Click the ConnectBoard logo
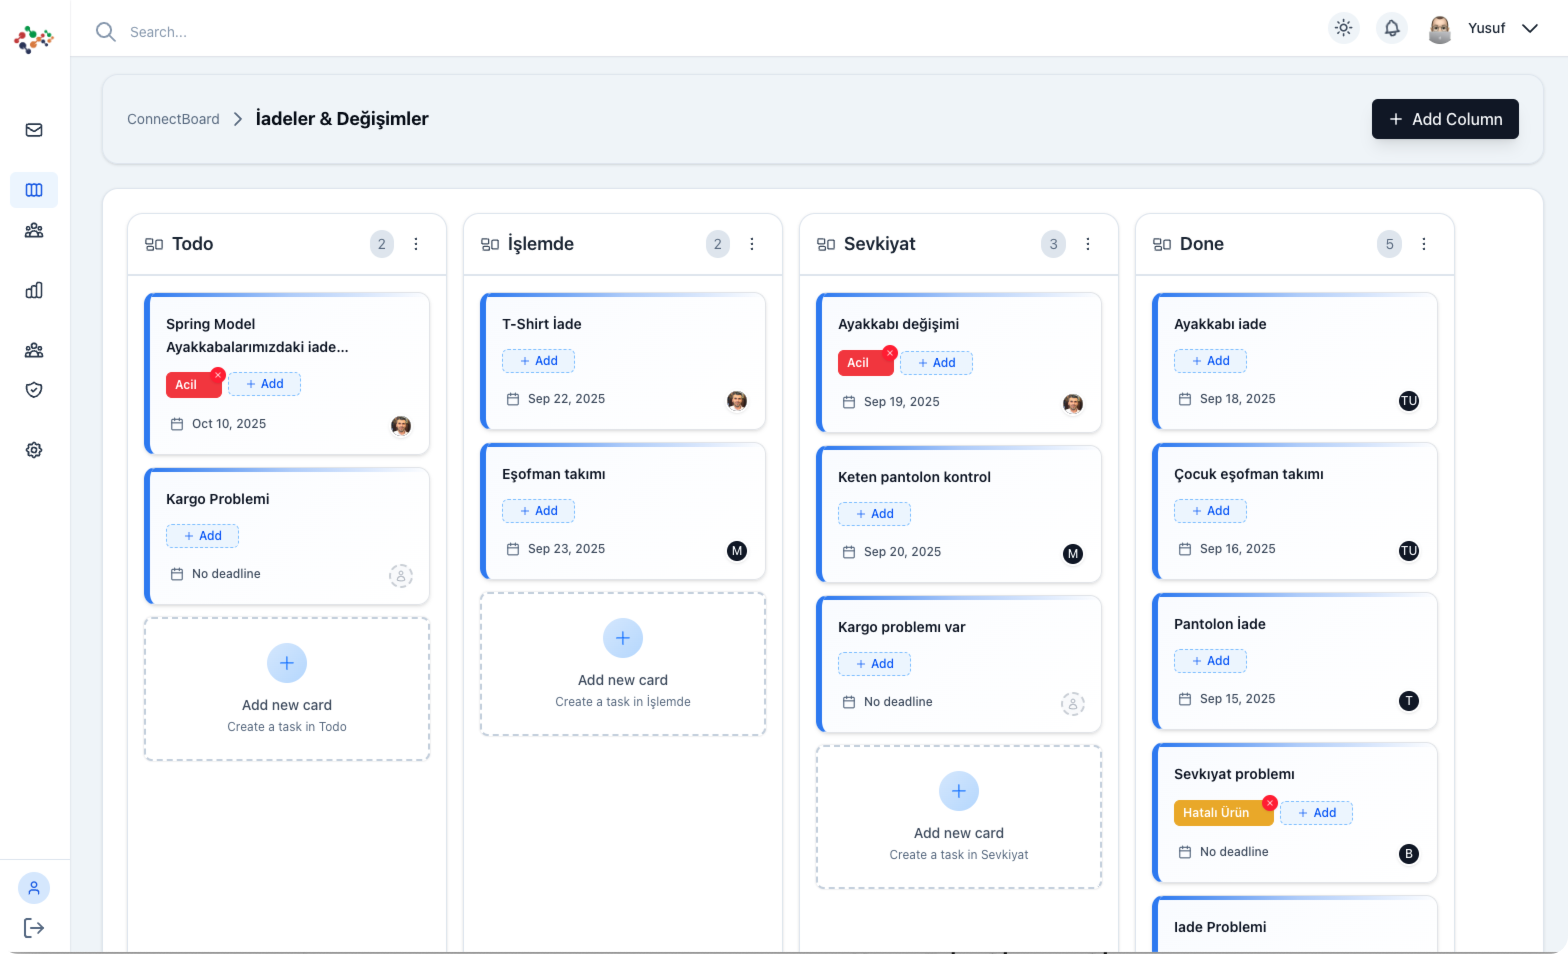The width and height of the screenshot is (1568, 954). 34,39
